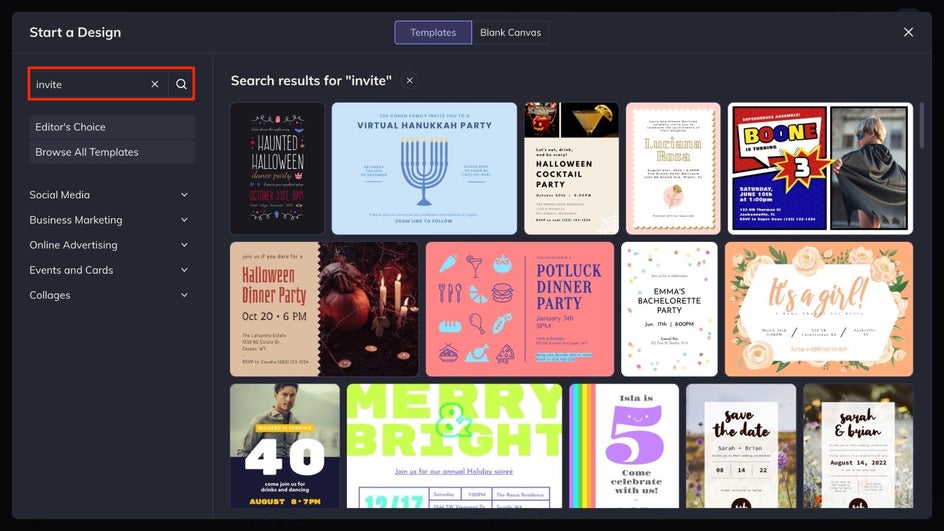
Task: Click the magnifier search icon
Action: point(181,84)
